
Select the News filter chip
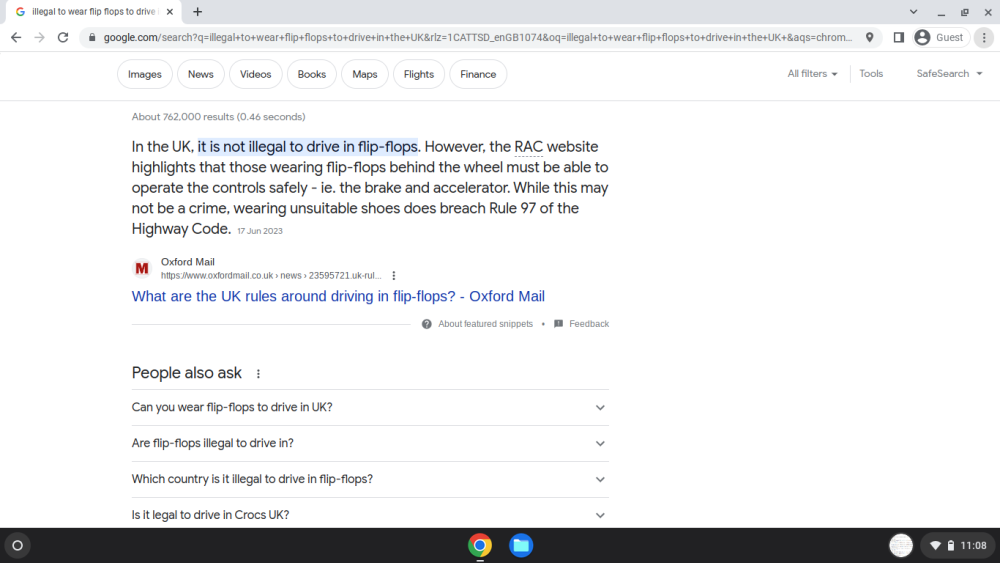pos(200,74)
